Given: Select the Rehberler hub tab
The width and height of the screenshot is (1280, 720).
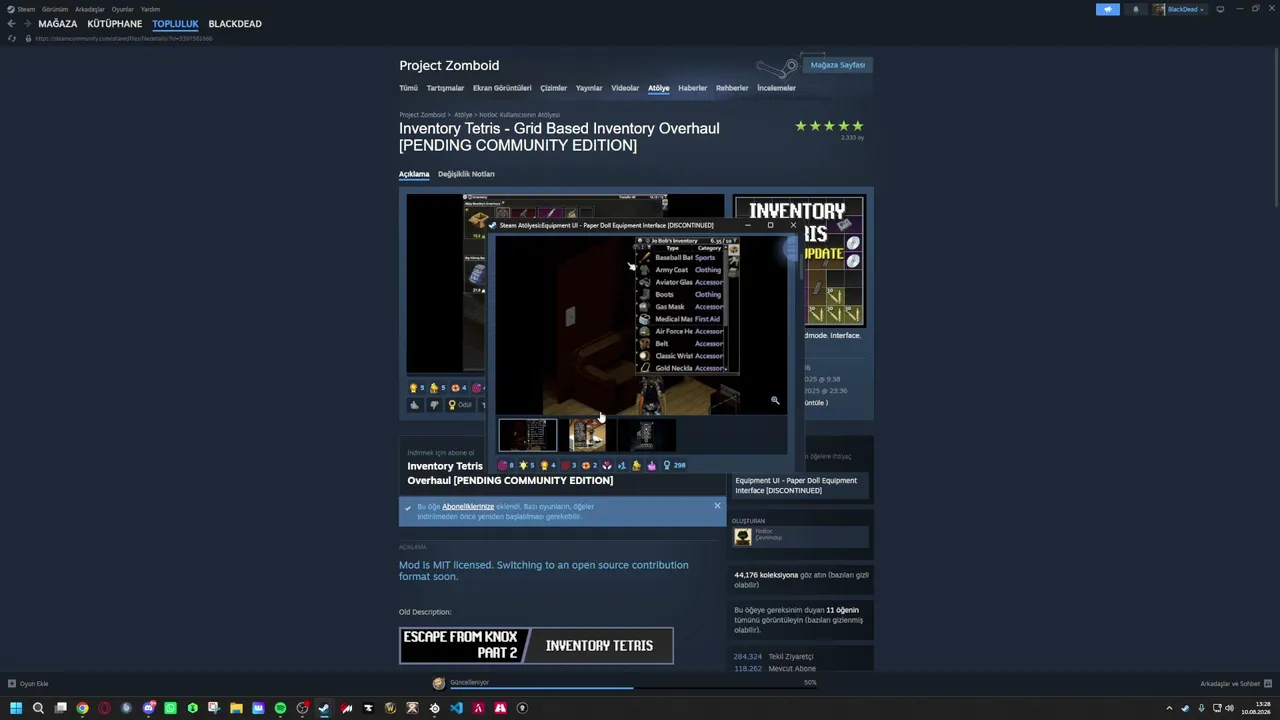Looking at the screenshot, I should click(732, 88).
